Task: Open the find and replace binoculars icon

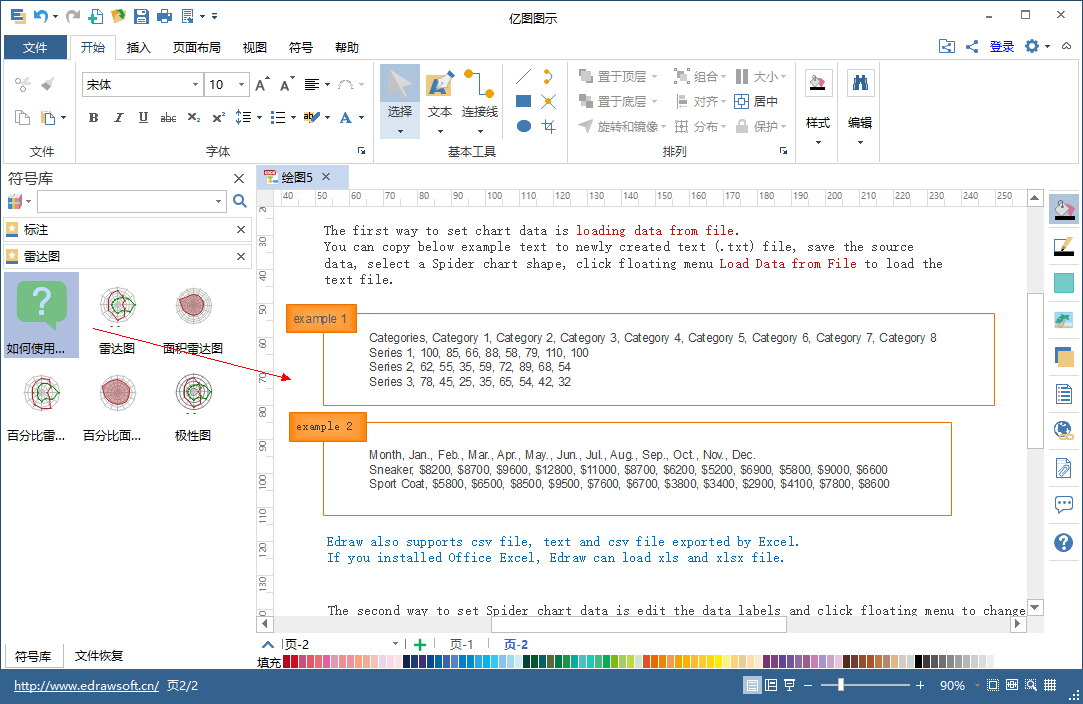Action: click(x=859, y=84)
